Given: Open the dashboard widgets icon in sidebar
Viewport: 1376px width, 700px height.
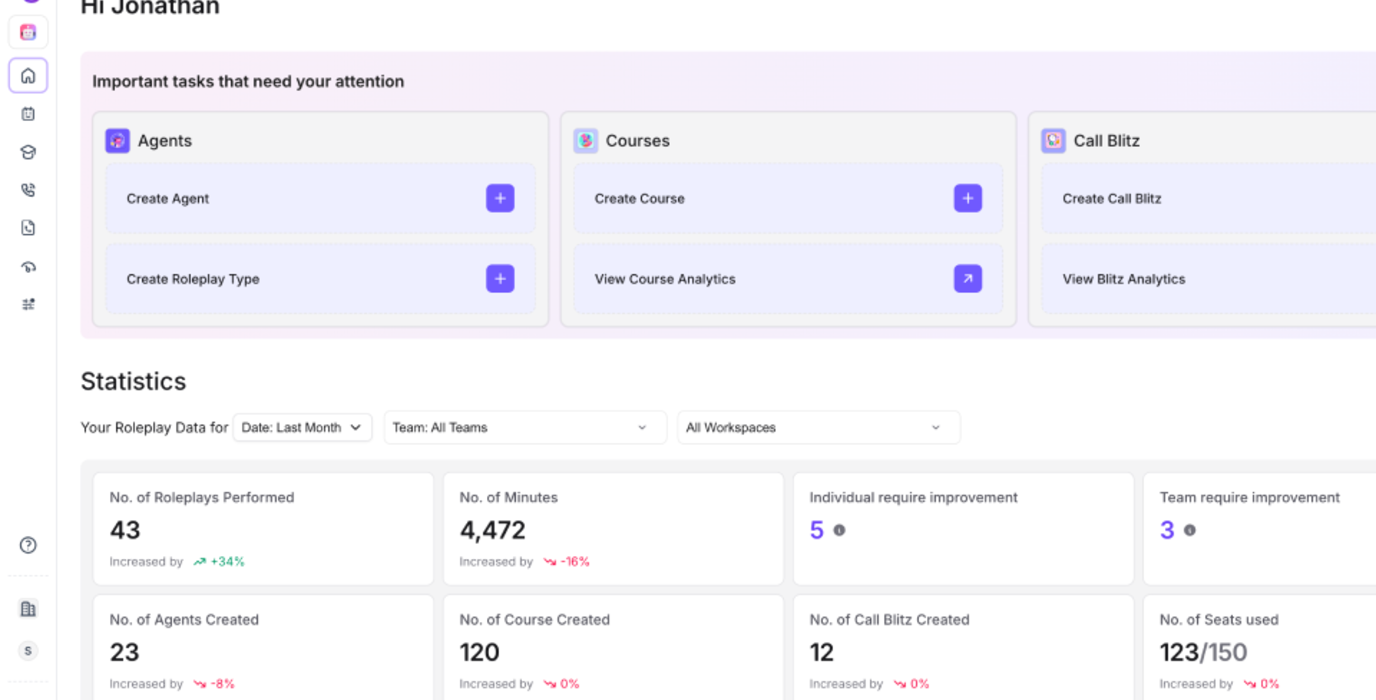Looking at the screenshot, I should coord(28,305).
